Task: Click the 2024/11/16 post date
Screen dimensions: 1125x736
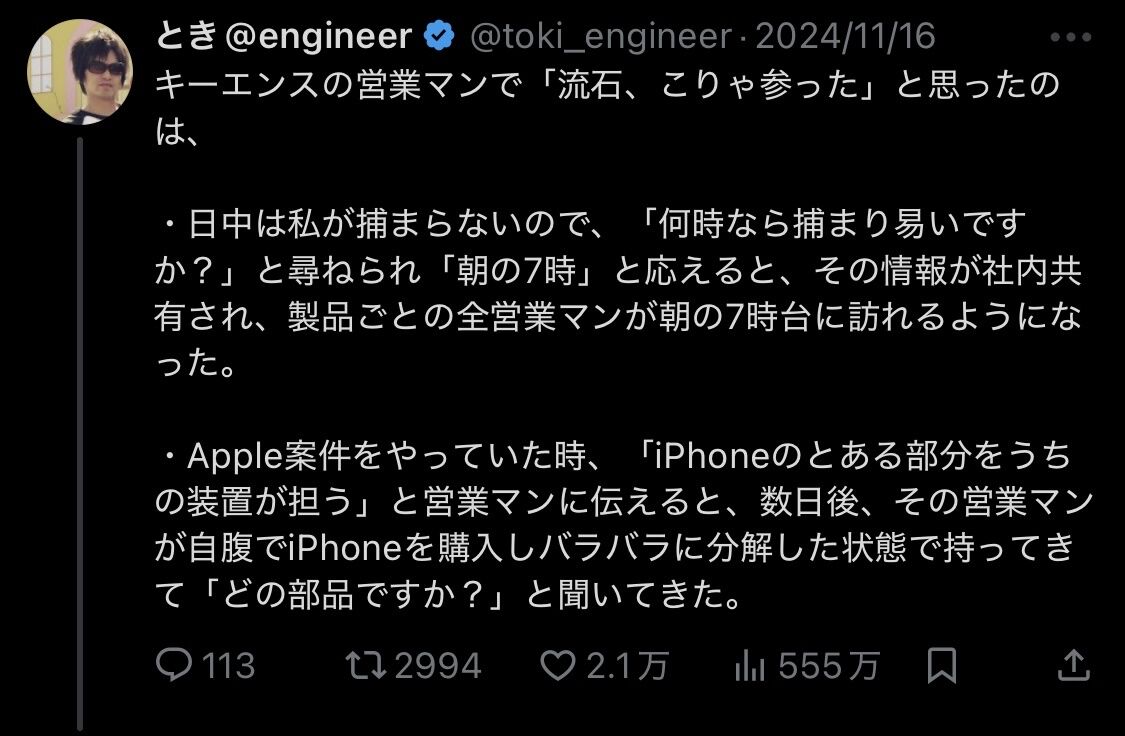Action: (x=845, y=37)
